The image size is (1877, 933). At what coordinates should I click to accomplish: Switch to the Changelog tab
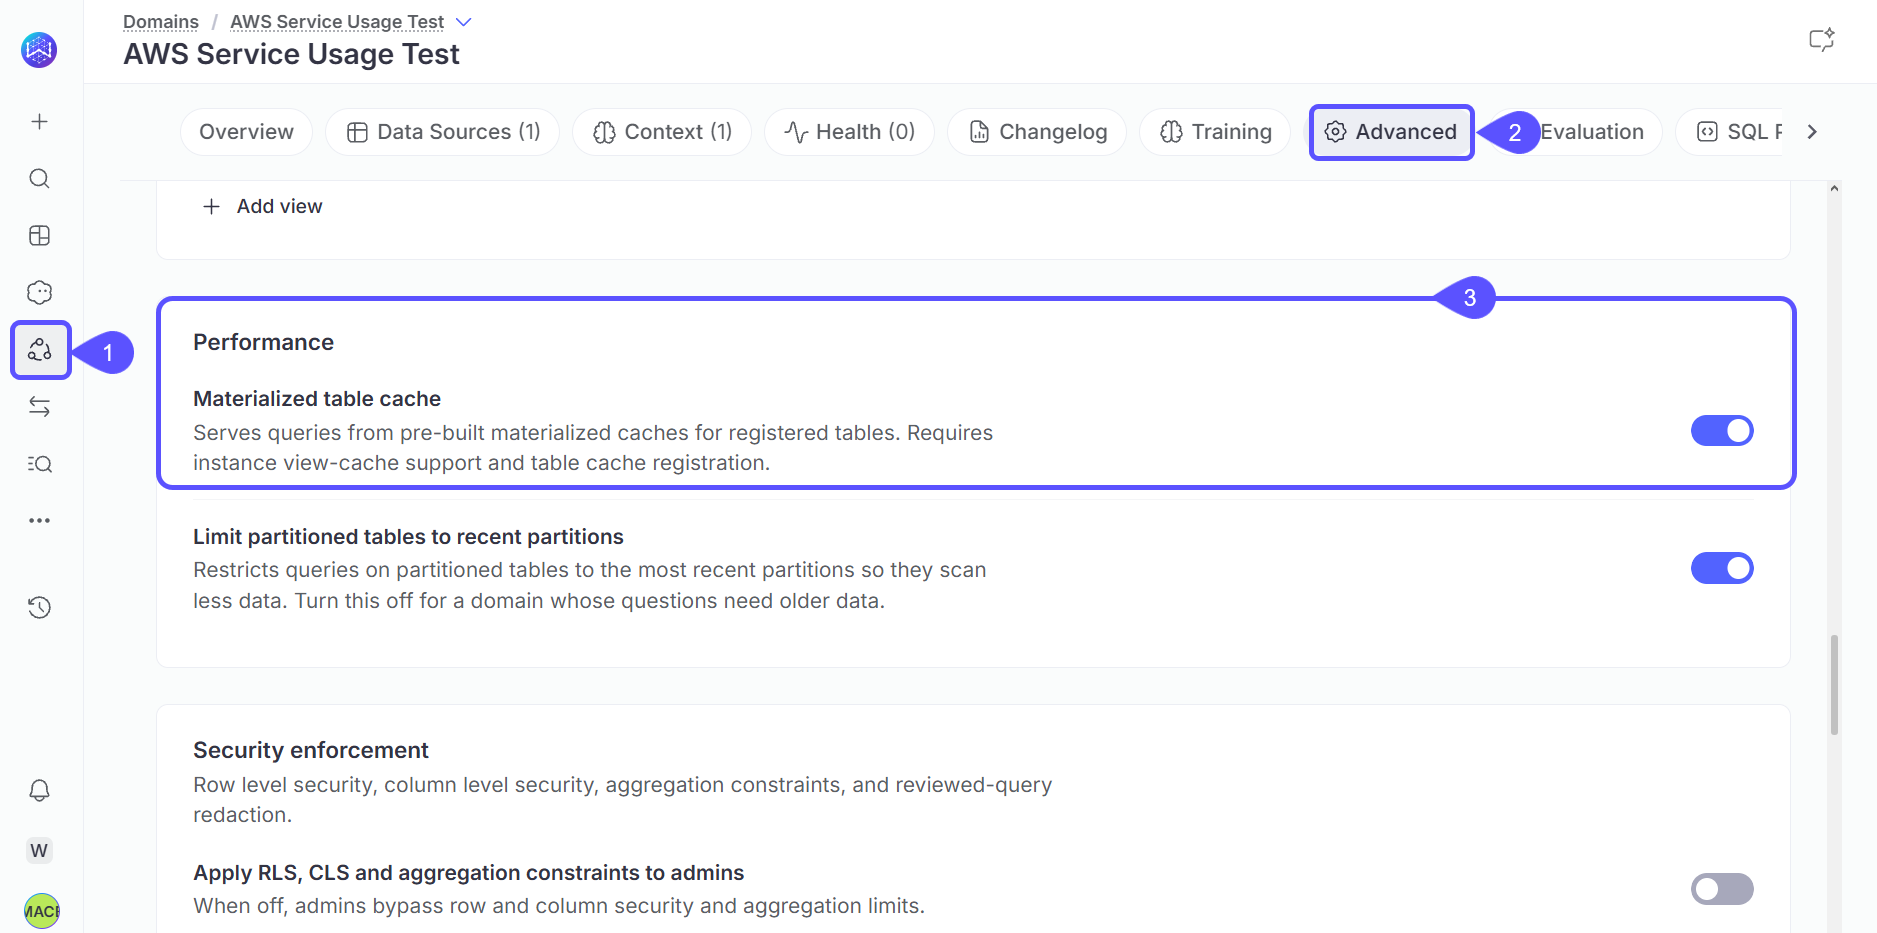(x=1037, y=132)
